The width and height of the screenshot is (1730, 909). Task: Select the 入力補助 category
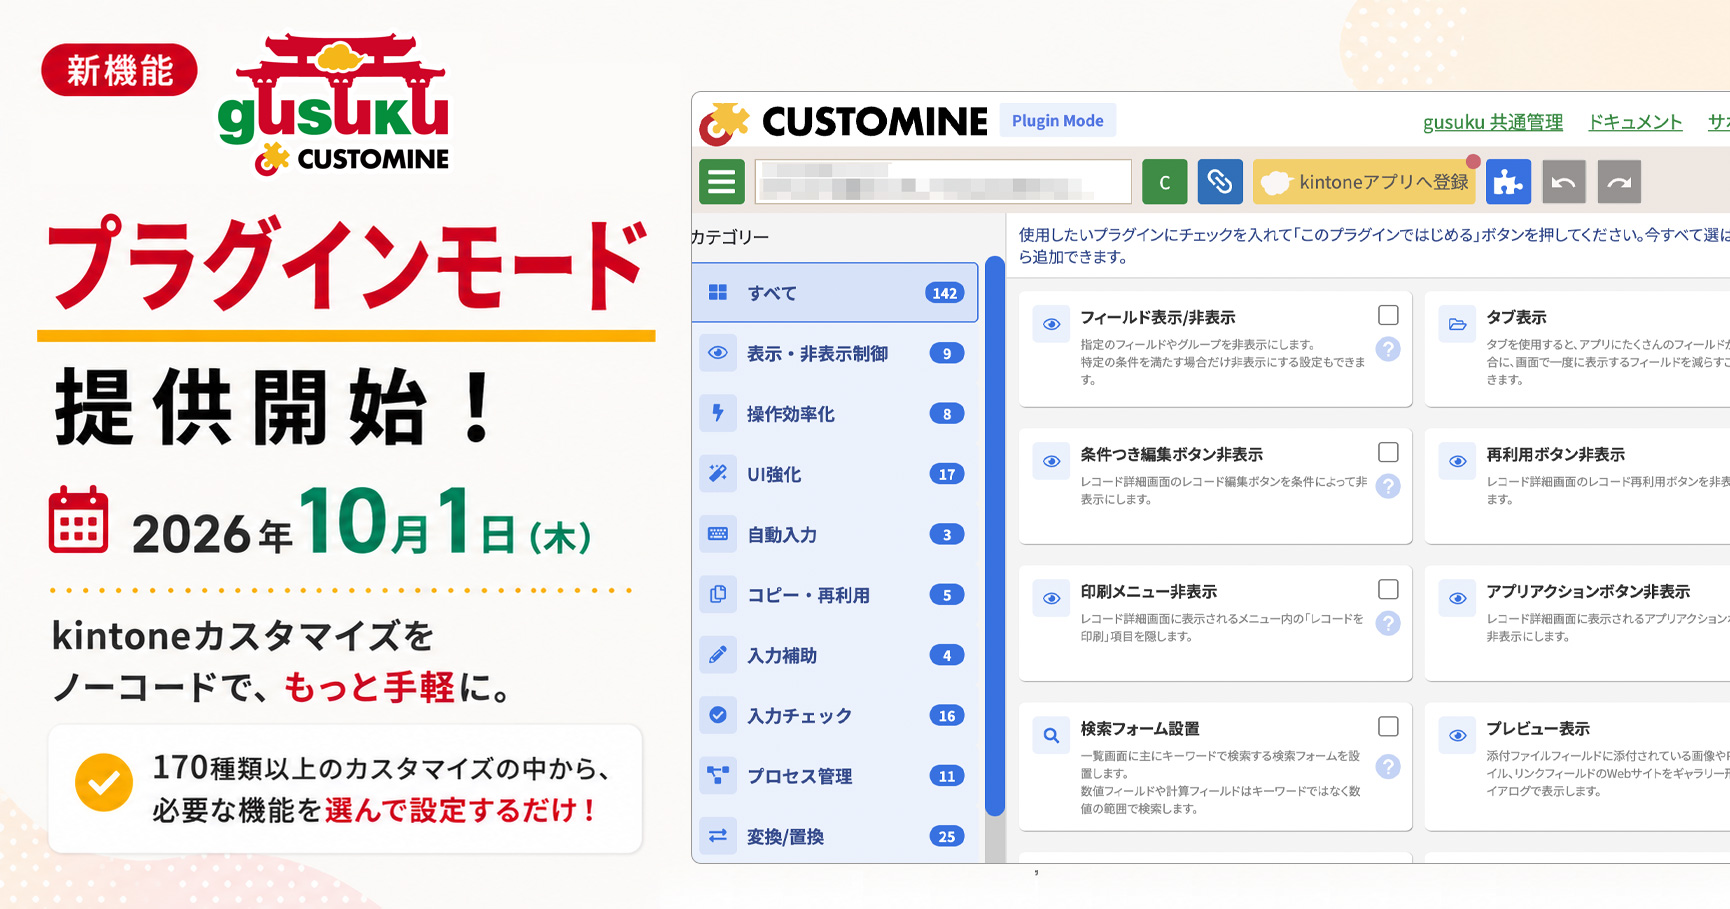(835, 655)
